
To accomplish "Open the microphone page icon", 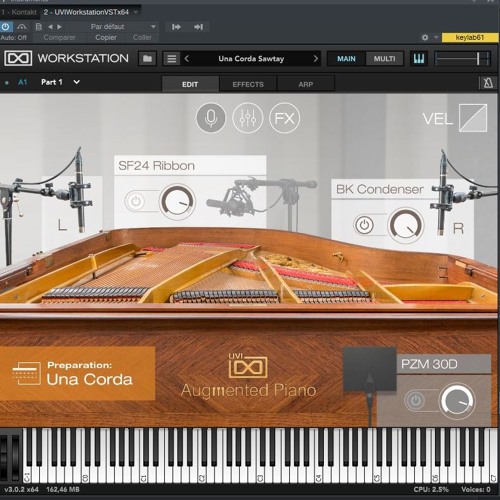I will (211, 118).
